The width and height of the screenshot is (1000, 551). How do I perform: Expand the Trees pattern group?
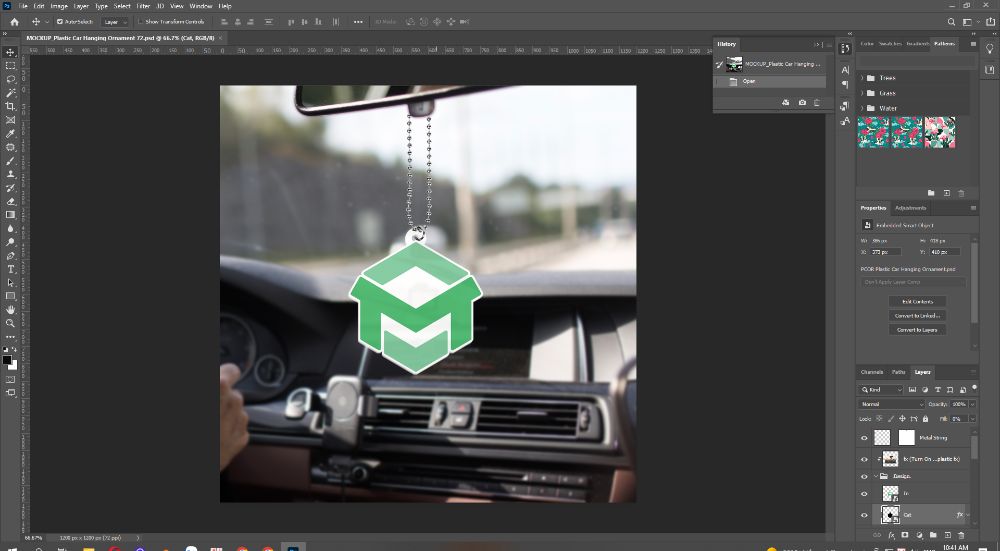[x=862, y=78]
